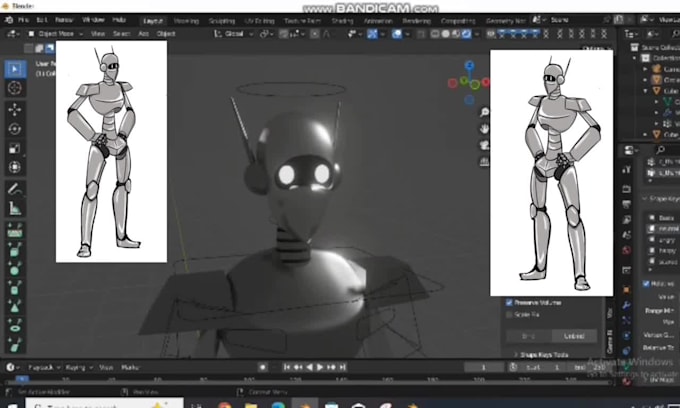Open the timeline Keying dropdown

pos(78,367)
